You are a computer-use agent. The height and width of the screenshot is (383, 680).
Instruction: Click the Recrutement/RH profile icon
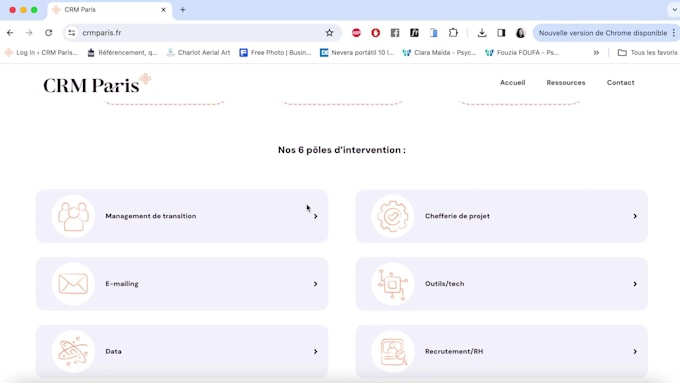click(x=393, y=351)
